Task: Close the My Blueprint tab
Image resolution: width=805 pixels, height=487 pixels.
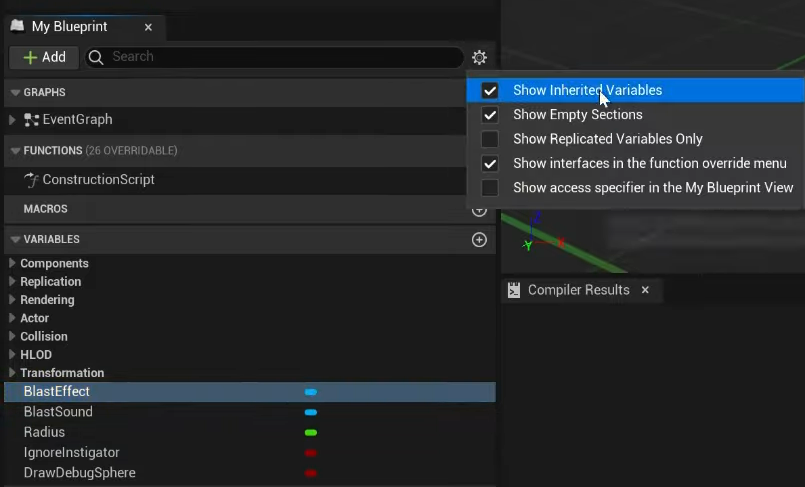Action: (148, 28)
